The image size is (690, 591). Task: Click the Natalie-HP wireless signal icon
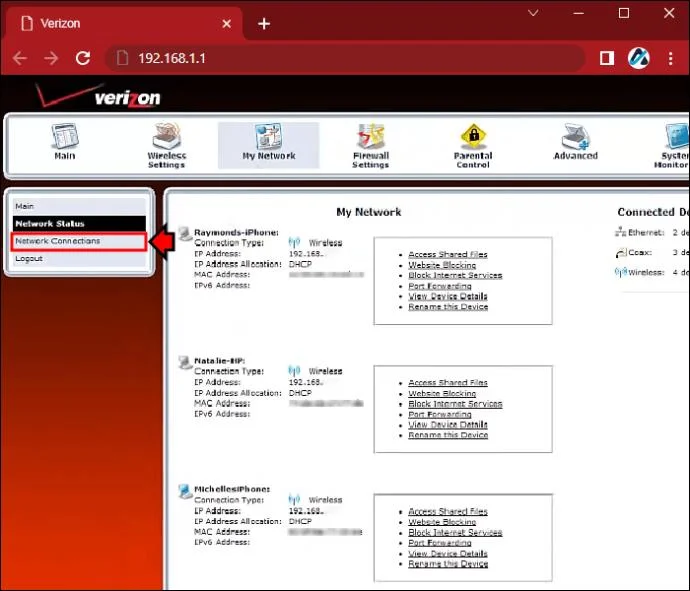pyautogui.click(x=294, y=371)
